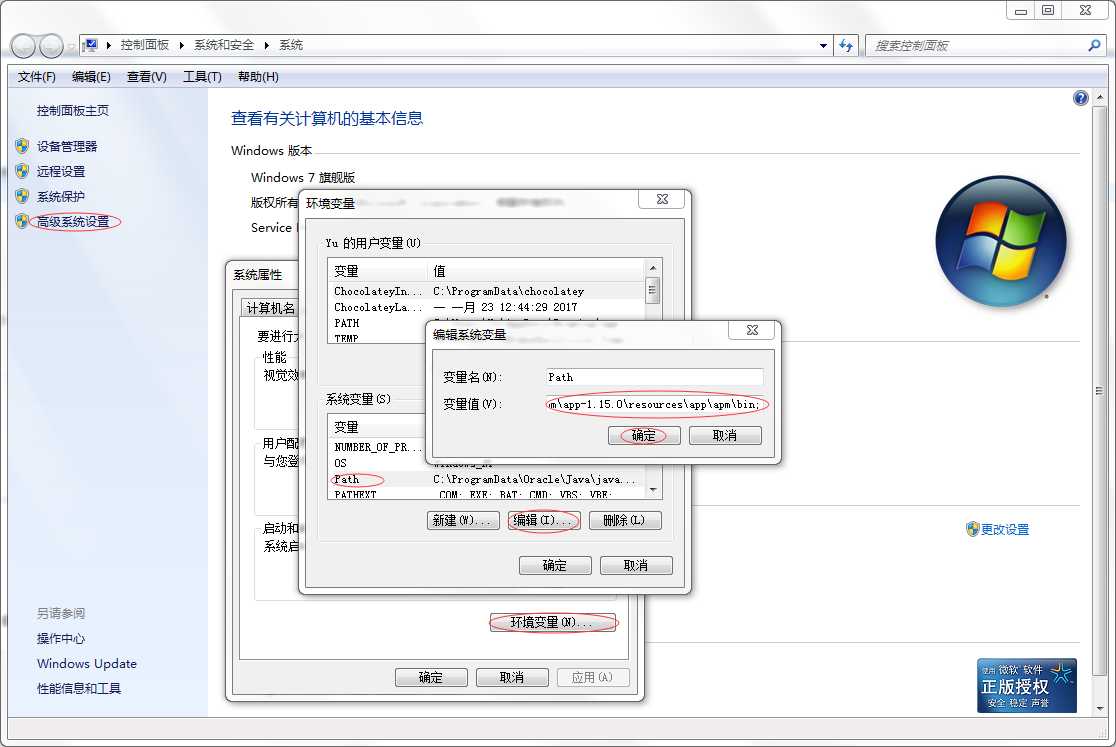The width and height of the screenshot is (1116, 747).
Task: Click the back navigation arrow button
Action: click(23, 46)
